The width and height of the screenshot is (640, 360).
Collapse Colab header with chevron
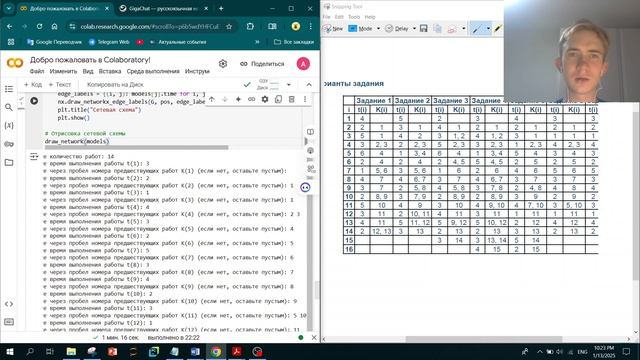pyautogui.click(x=309, y=84)
